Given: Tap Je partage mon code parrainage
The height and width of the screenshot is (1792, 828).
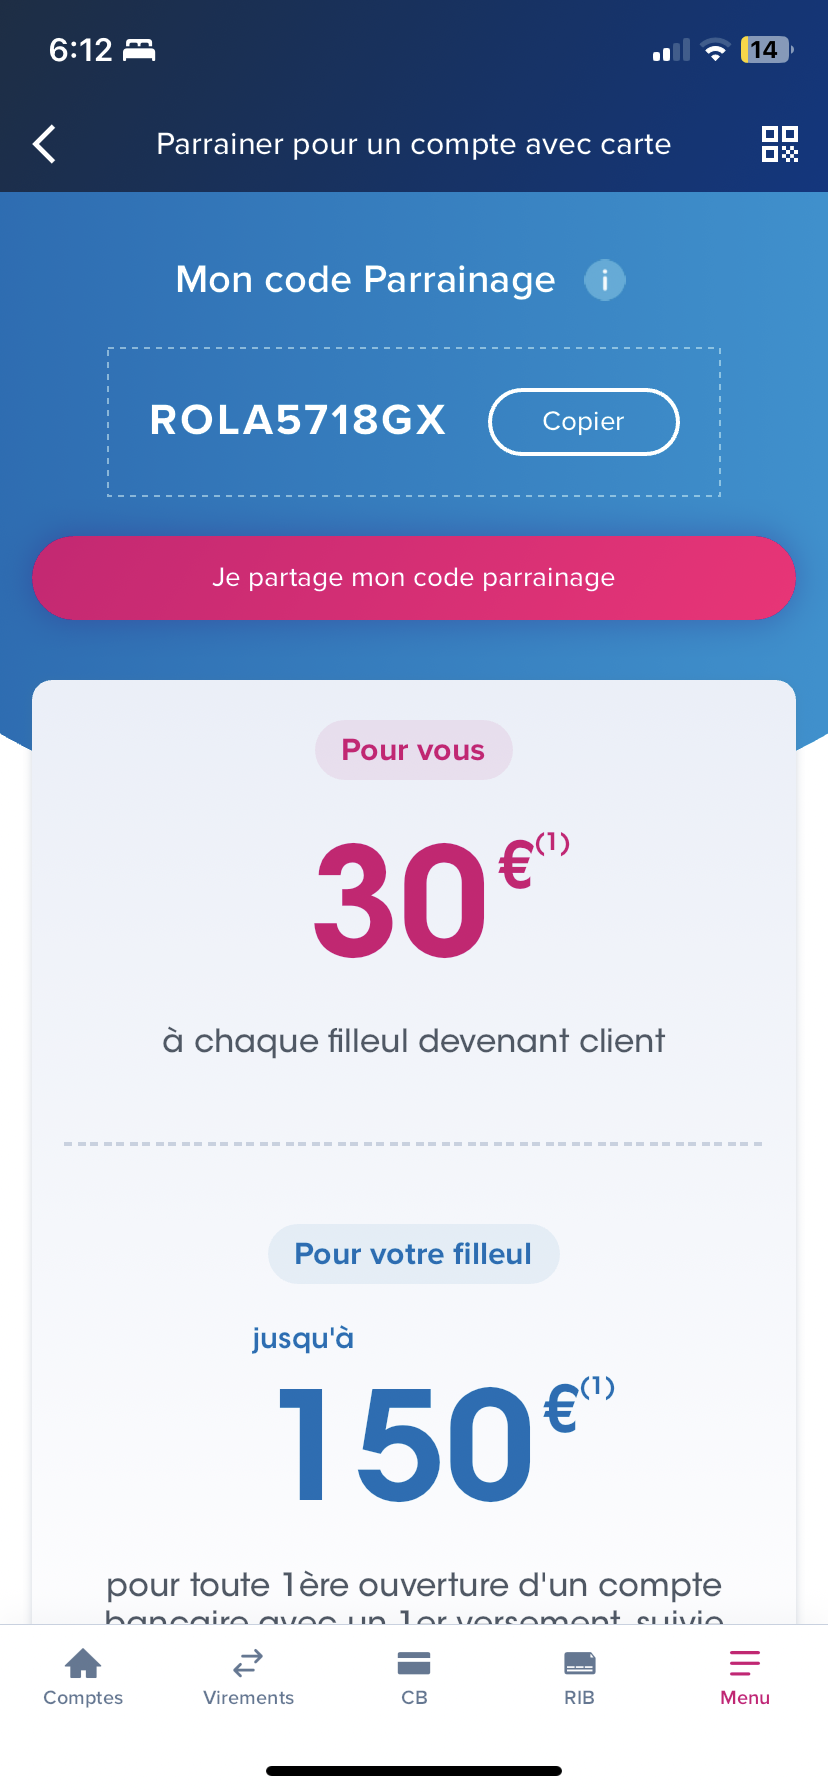Looking at the screenshot, I should (x=414, y=578).
